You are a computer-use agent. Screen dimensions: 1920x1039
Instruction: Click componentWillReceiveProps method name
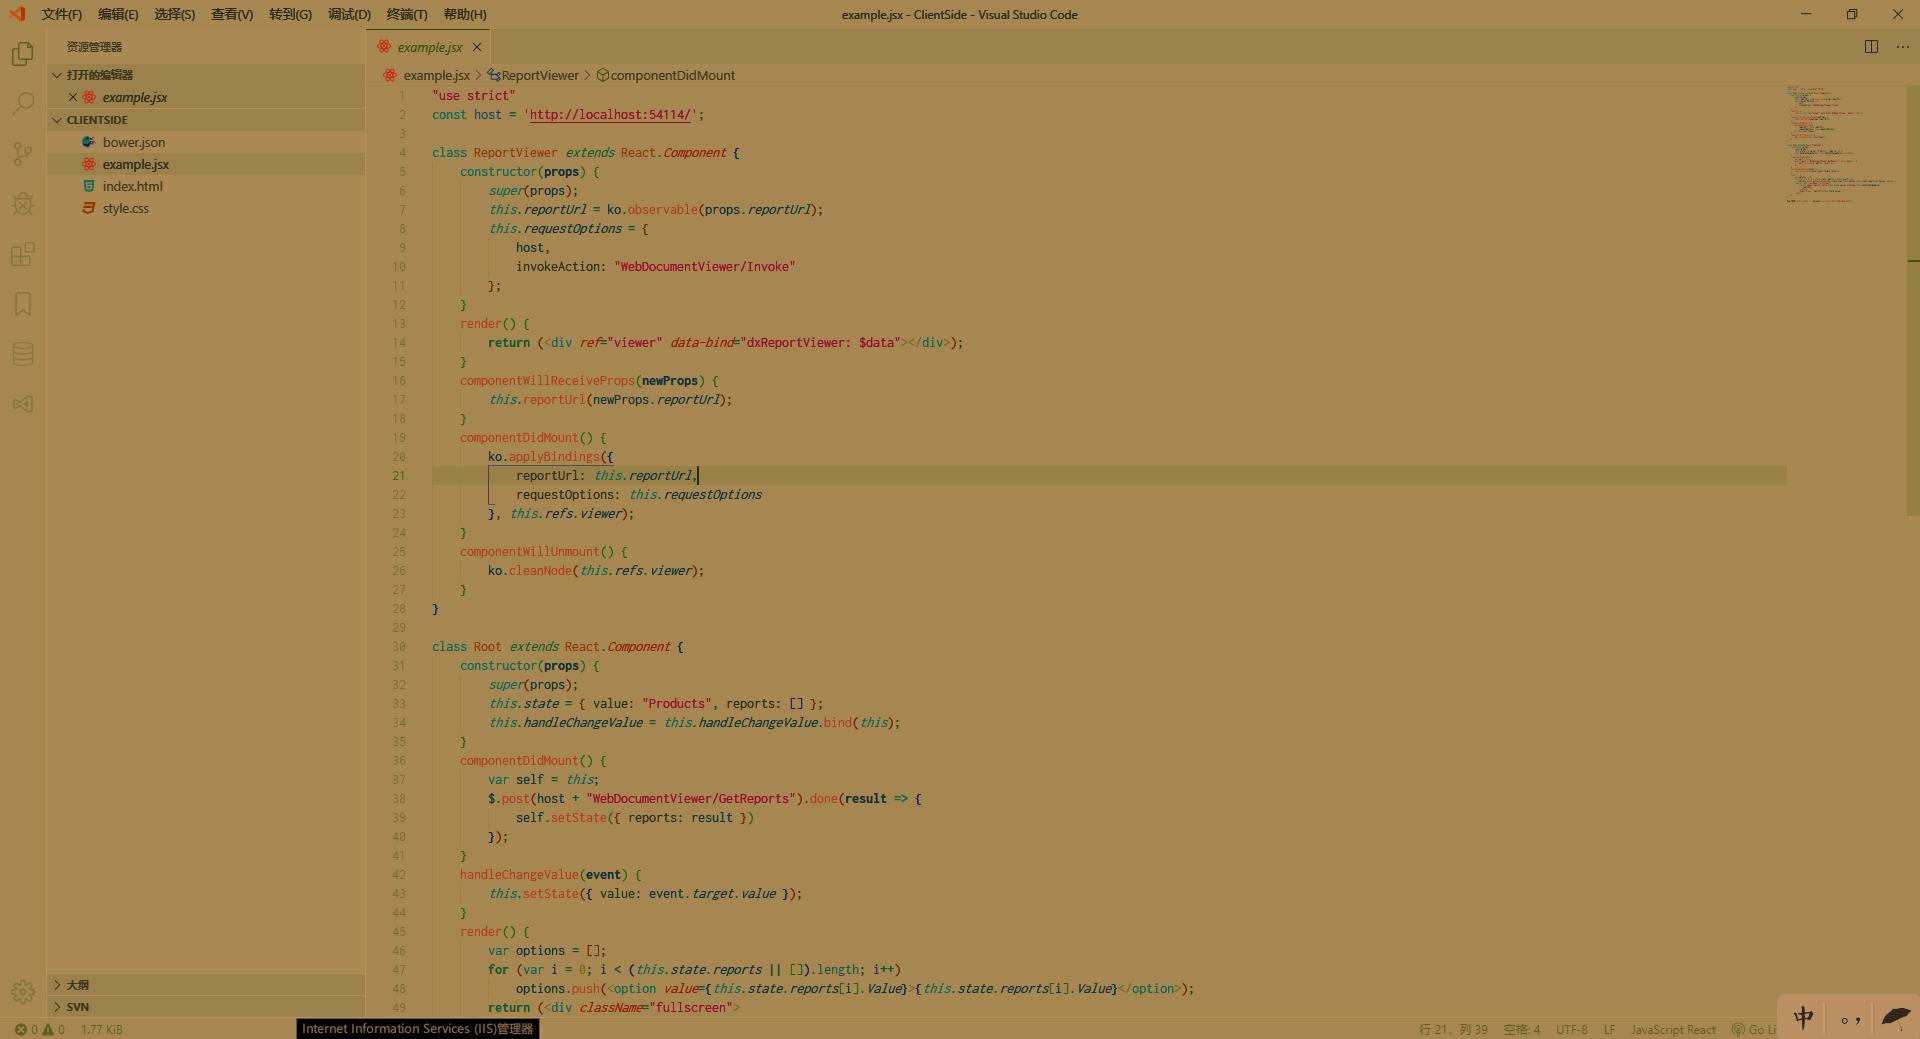[547, 381]
